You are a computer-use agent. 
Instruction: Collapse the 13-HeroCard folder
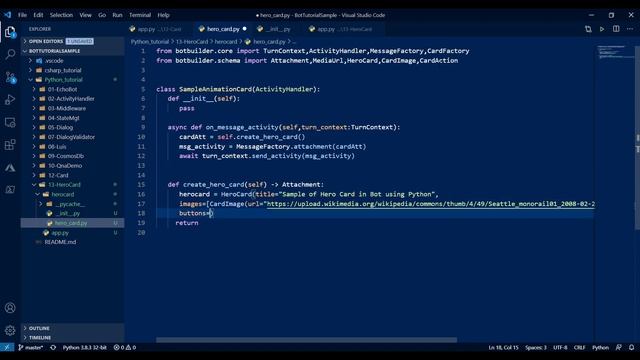click(x=73, y=184)
